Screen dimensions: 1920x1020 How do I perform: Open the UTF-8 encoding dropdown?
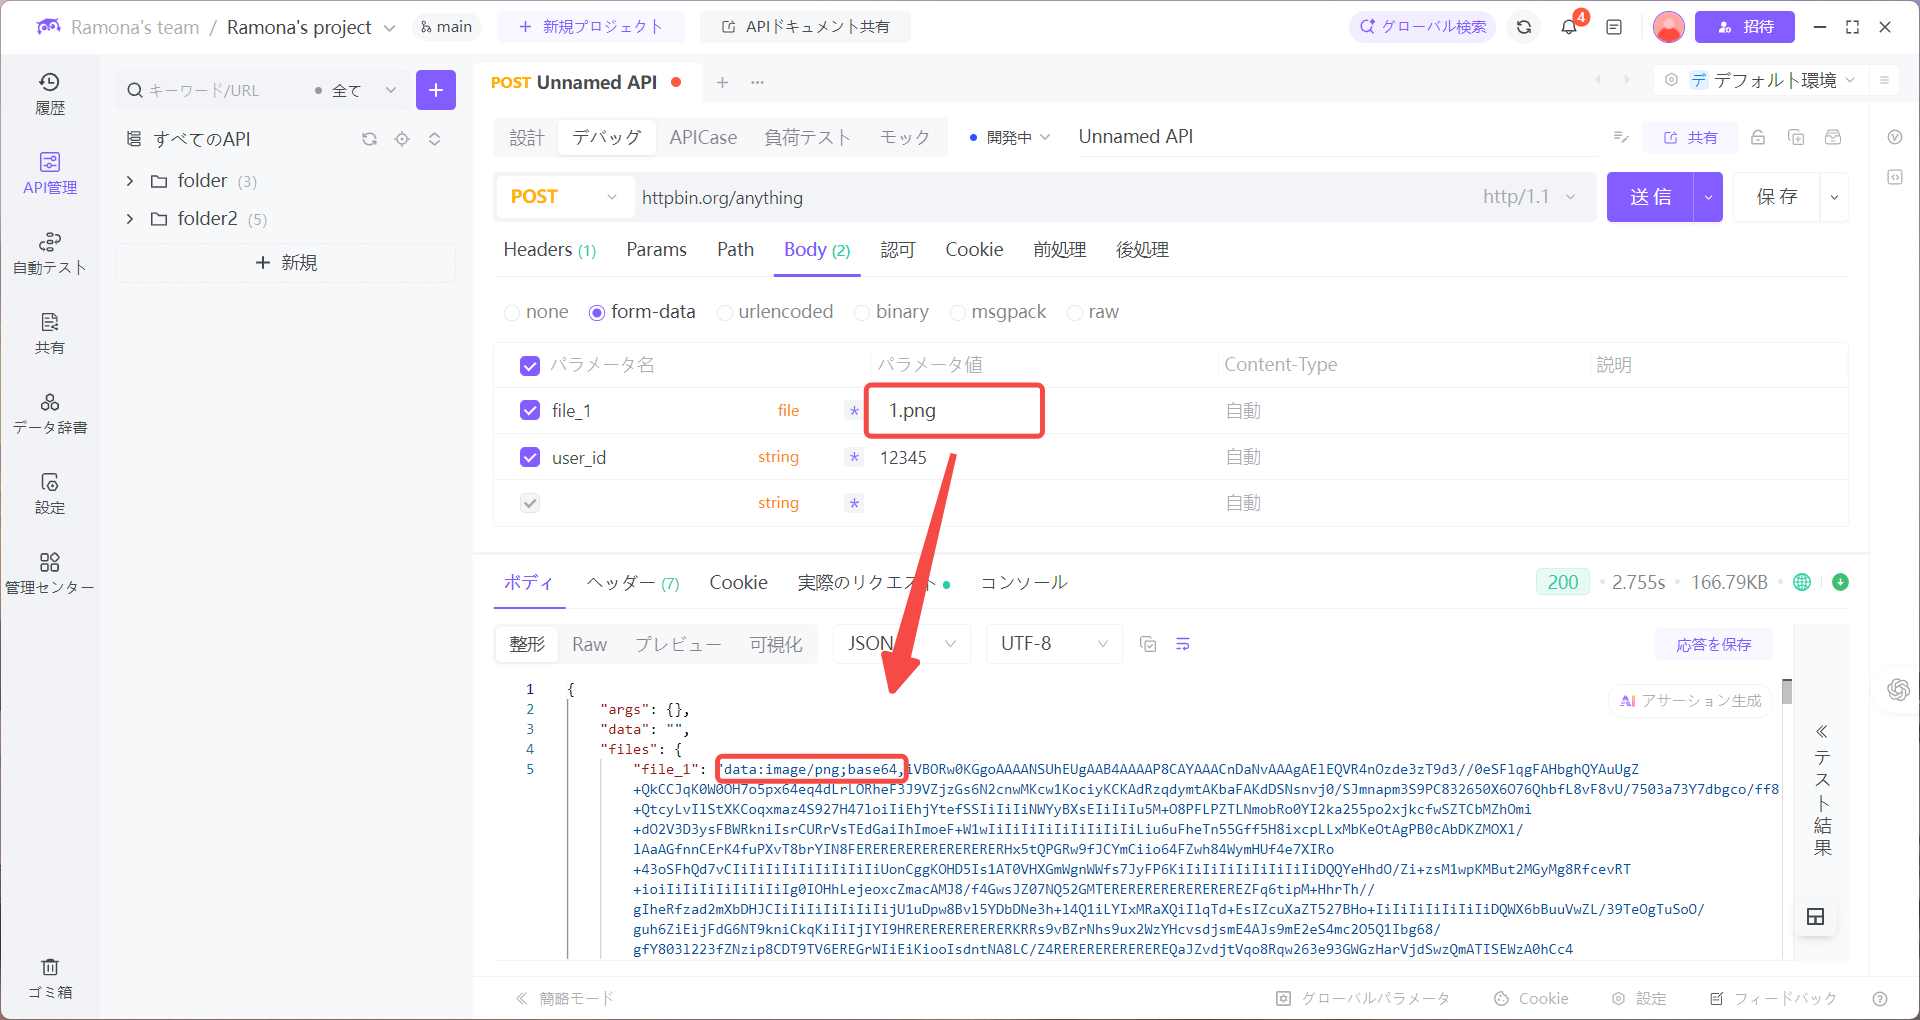(x=1054, y=644)
